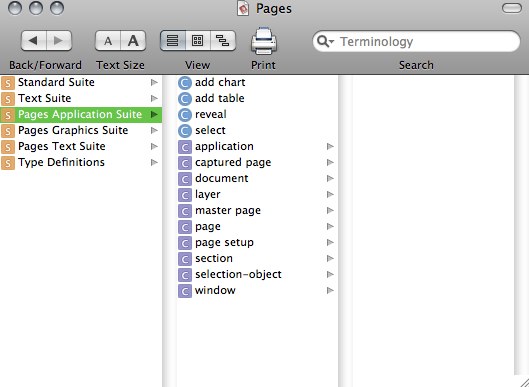This screenshot has height=387, width=529.
Task: Switch to hierarchy outline view mode
Action: (223, 41)
